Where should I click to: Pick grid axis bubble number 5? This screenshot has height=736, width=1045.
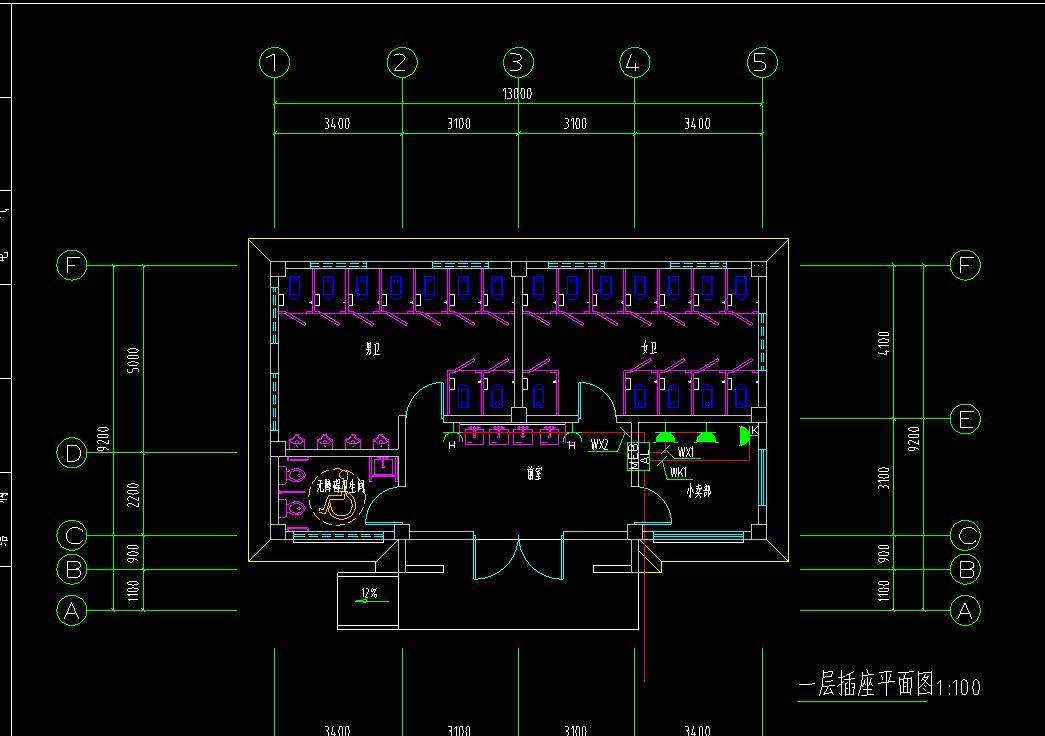tap(761, 63)
